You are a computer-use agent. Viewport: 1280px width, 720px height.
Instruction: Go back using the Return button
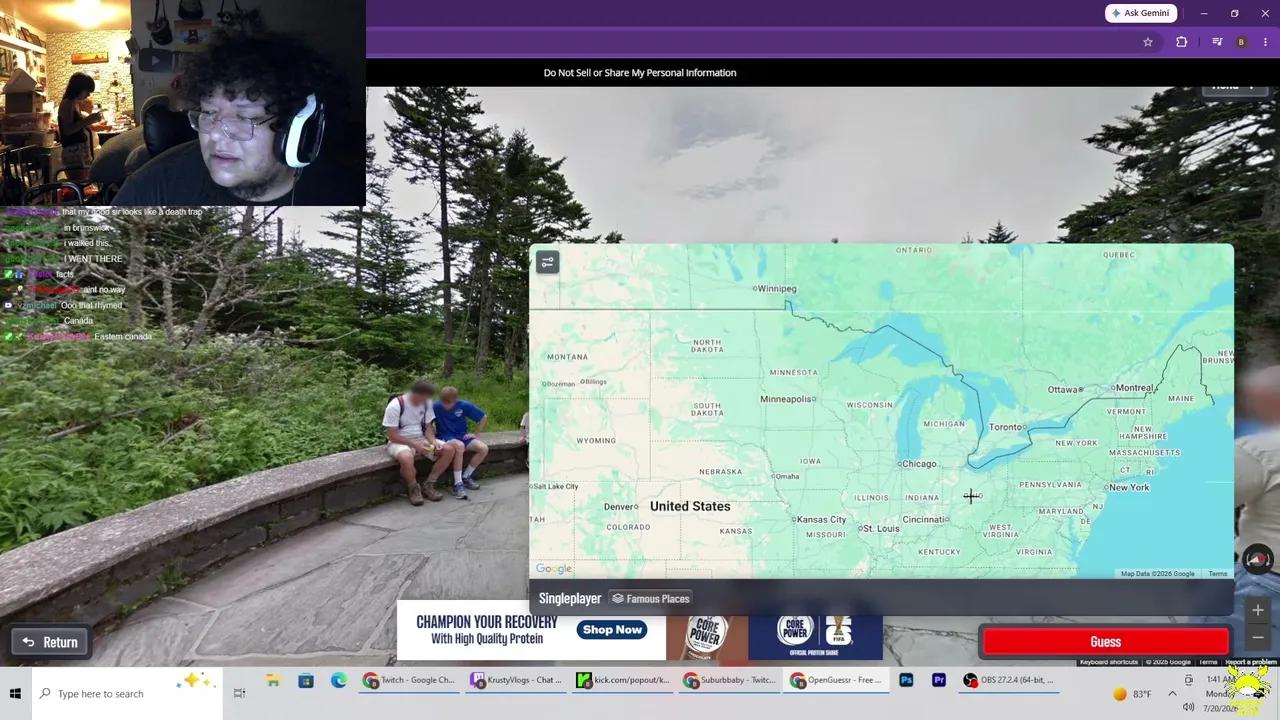click(50, 642)
